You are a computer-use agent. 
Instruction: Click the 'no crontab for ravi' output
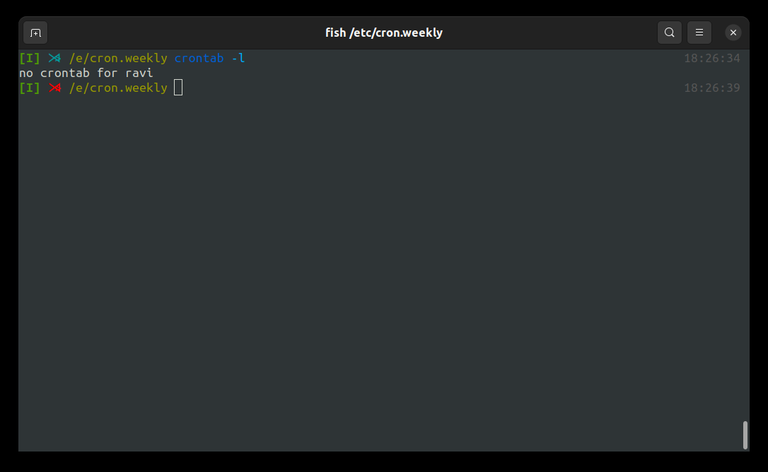[86, 73]
